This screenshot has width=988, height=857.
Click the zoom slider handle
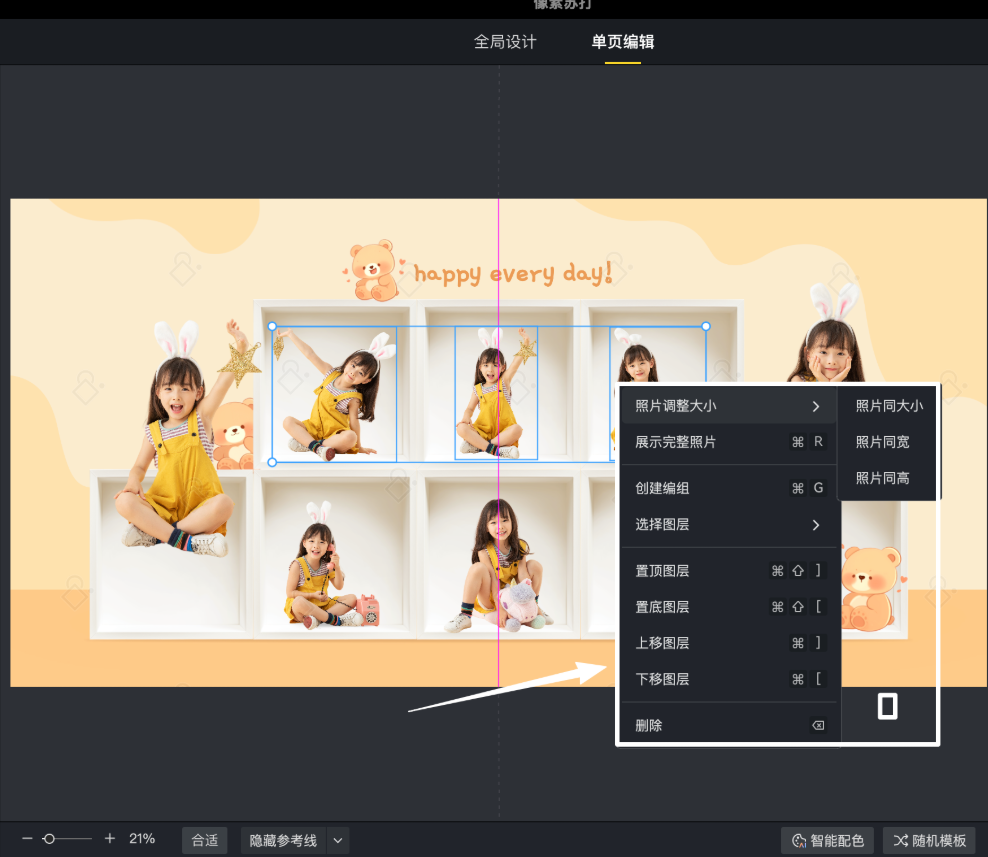pyautogui.click(x=48, y=839)
